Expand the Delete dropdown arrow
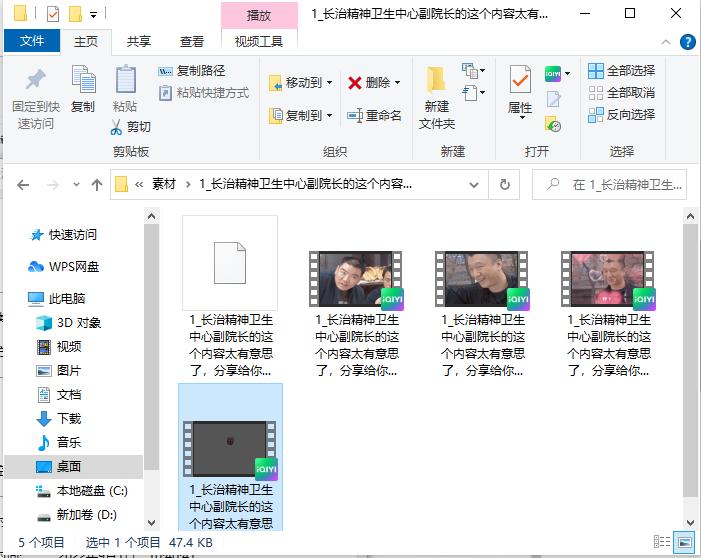 tap(397, 83)
